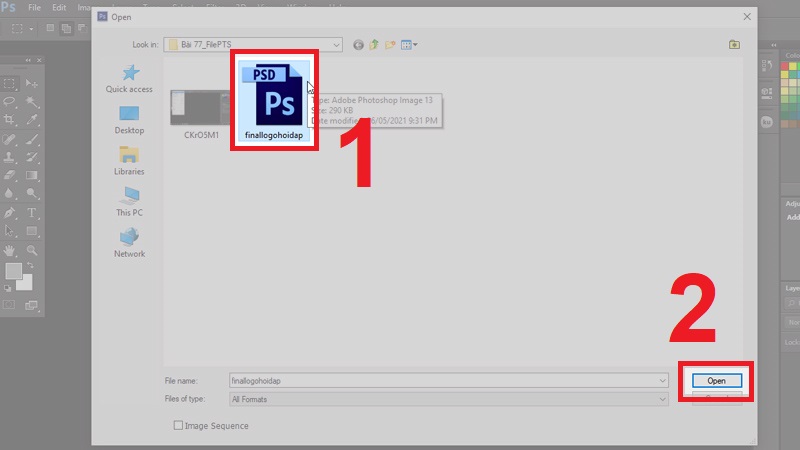Open the Properties panel icon in dock

click(x=767, y=93)
